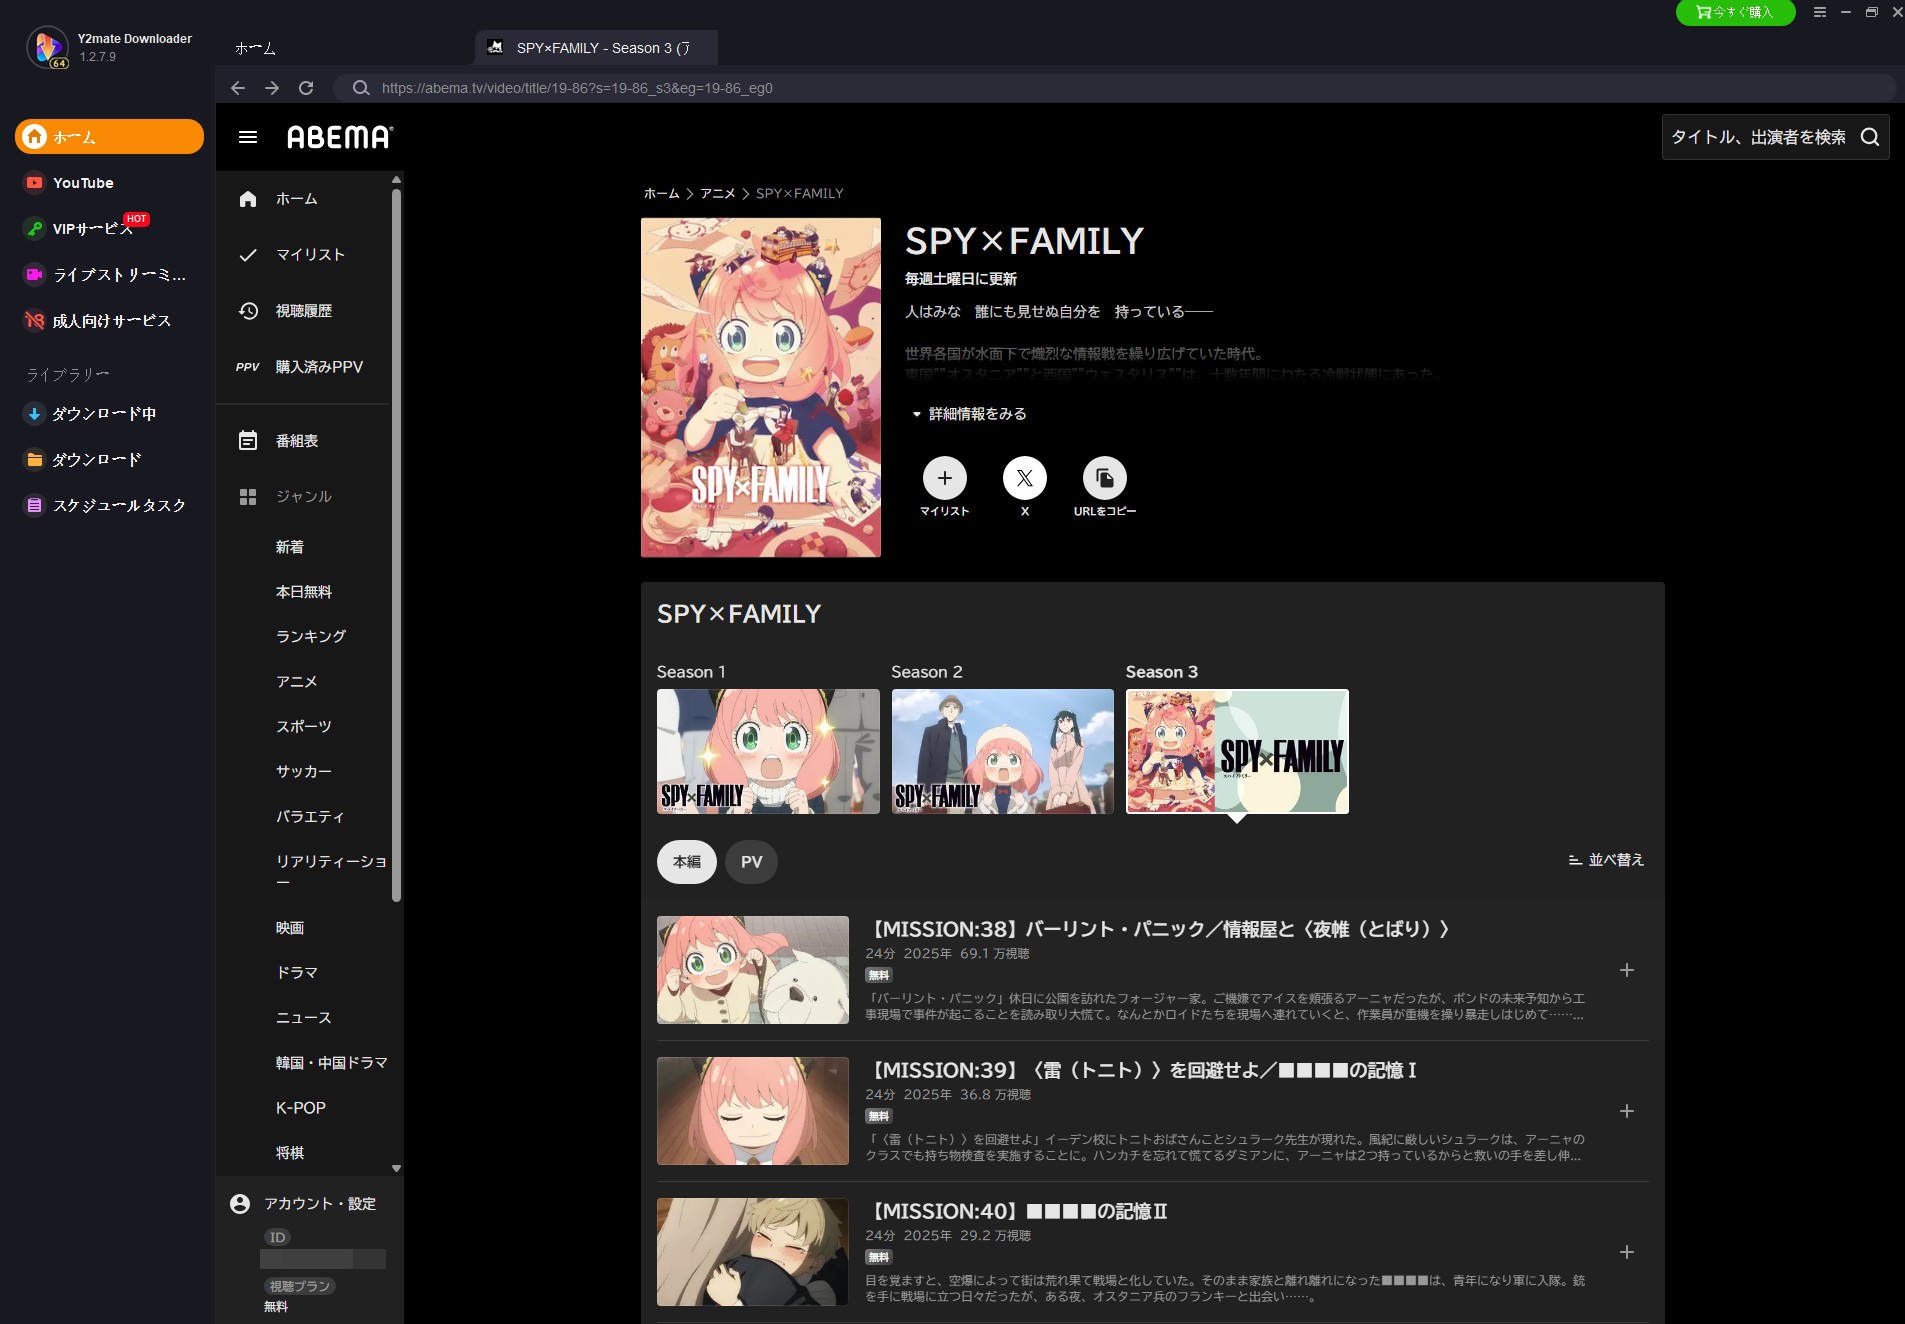The image size is (1905, 1324).
Task: Switch to the ホーム browser tab
Action: (x=254, y=47)
